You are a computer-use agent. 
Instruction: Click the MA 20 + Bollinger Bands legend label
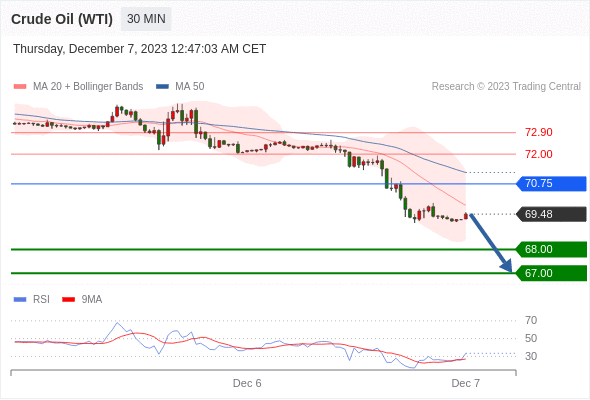(x=88, y=87)
